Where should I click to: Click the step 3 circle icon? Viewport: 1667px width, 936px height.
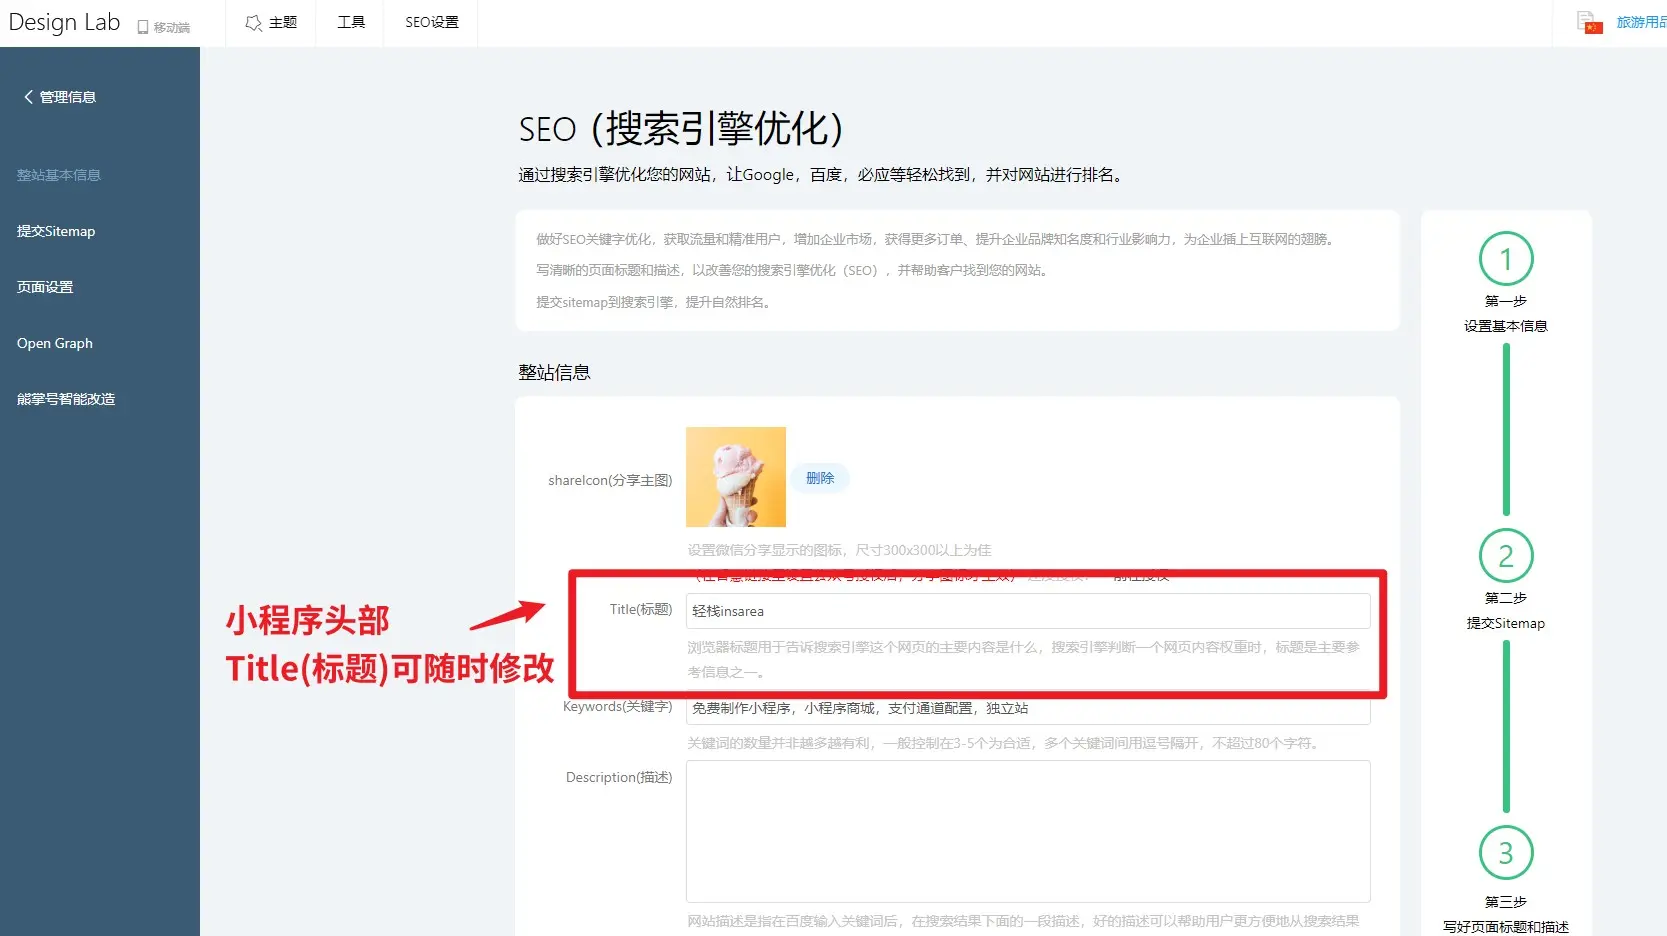[1505, 853]
